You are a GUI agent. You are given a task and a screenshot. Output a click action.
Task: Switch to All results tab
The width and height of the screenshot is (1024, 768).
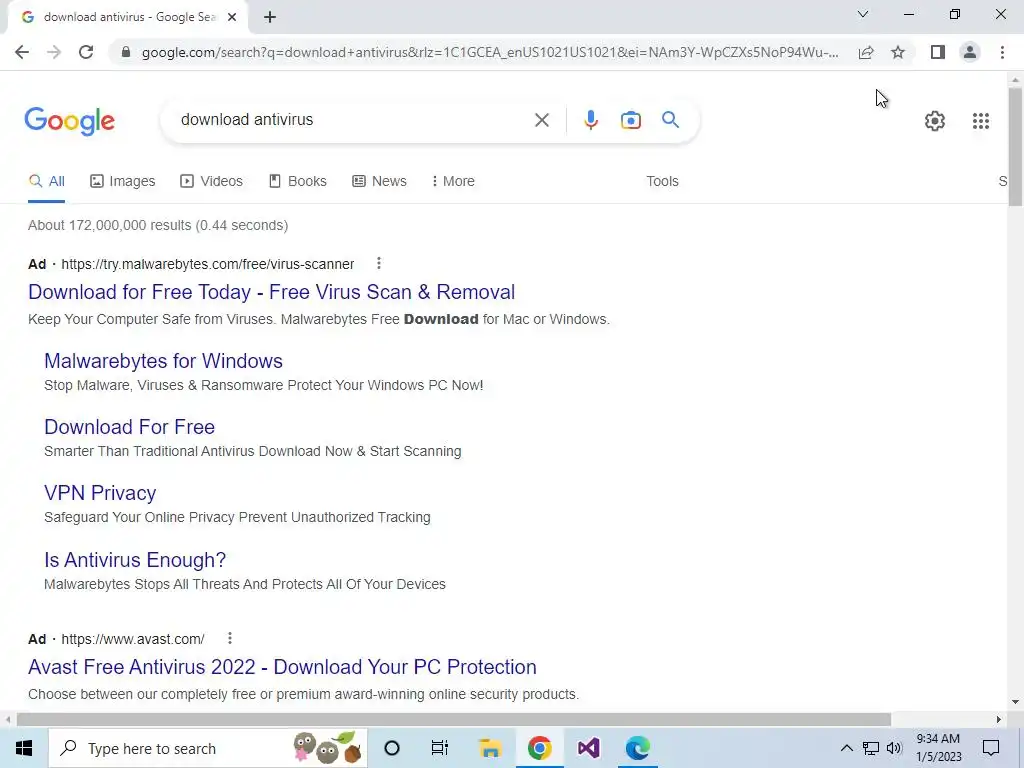coord(47,181)
